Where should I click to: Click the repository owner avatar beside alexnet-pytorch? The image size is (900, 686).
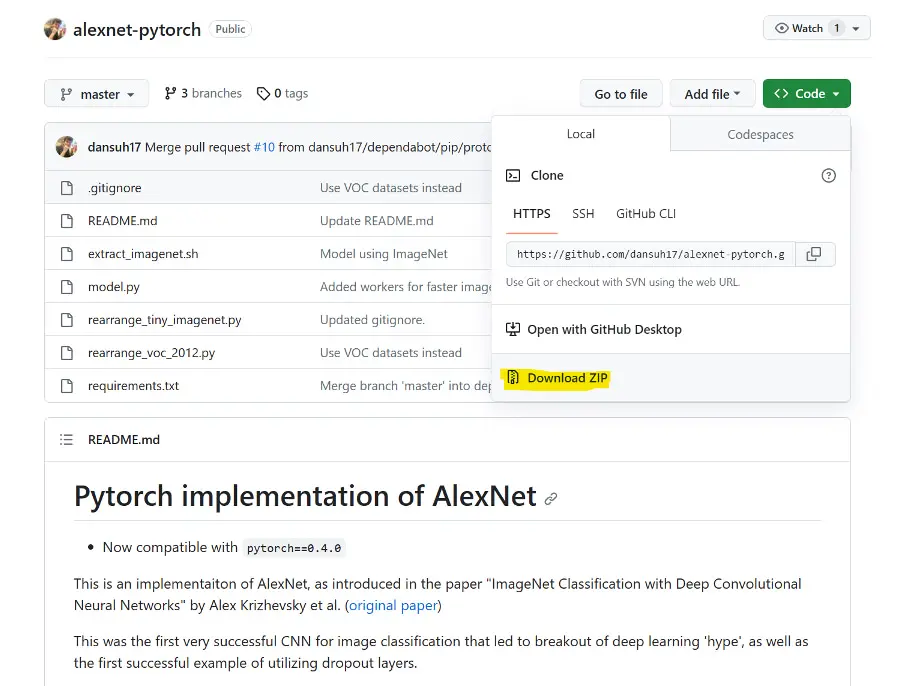(55, 29)
